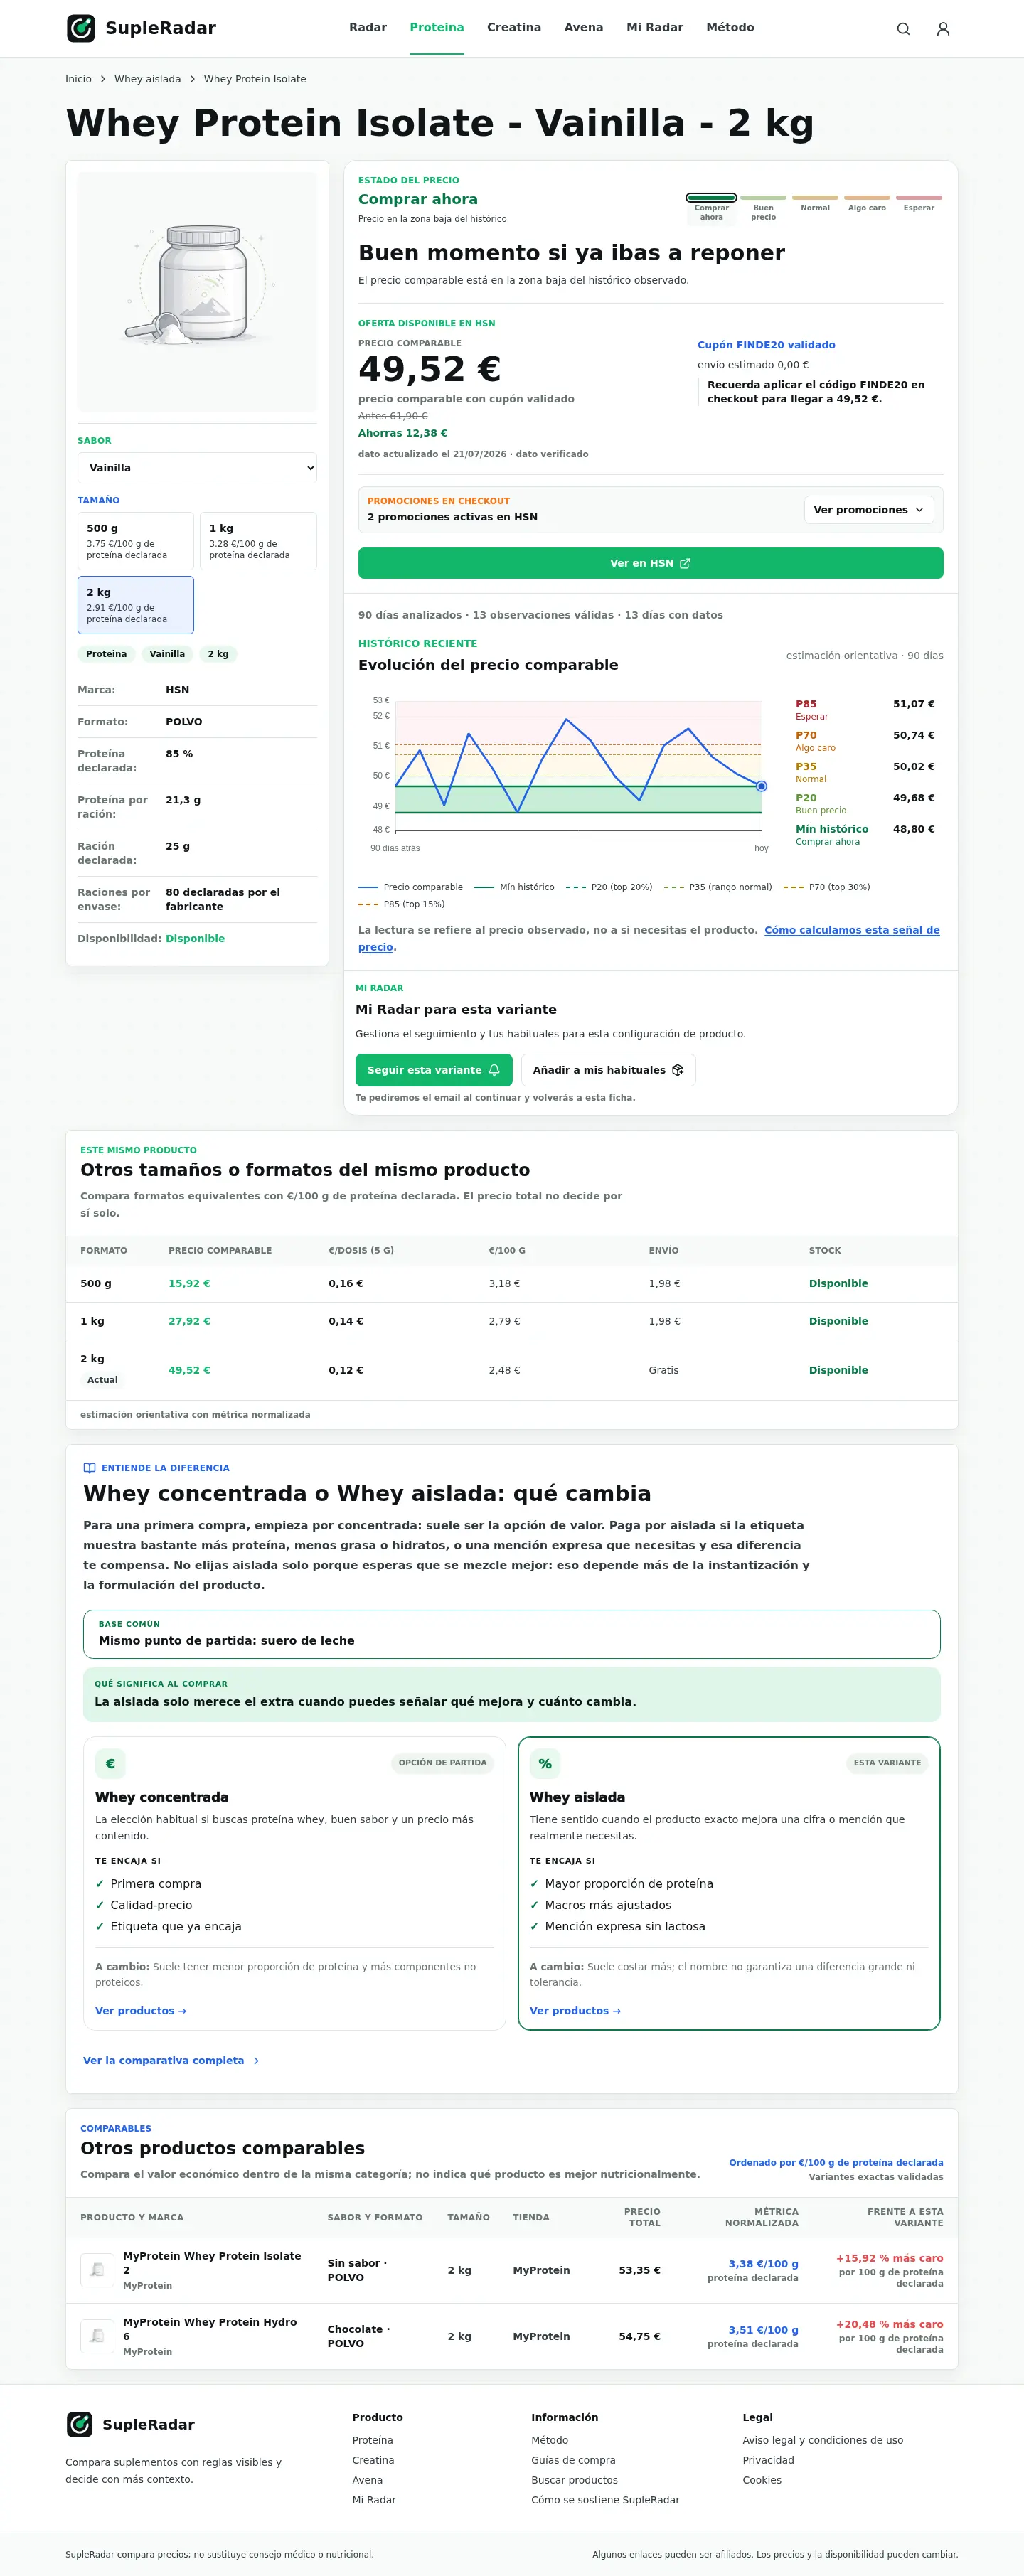Image resolution: width=1024 pixels, height=2576 pixels.
Task: Click Ver productos under Whey aislada
Action: click(575, 2010)
